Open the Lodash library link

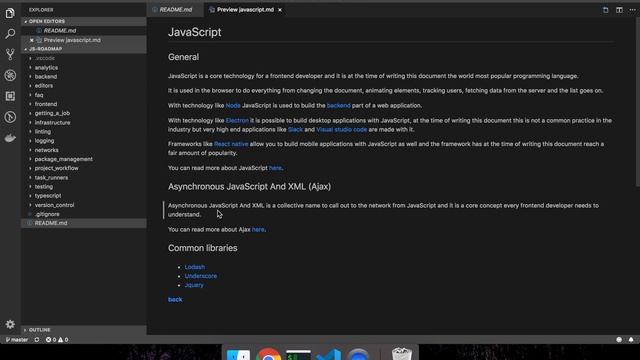tap(195, 267)
